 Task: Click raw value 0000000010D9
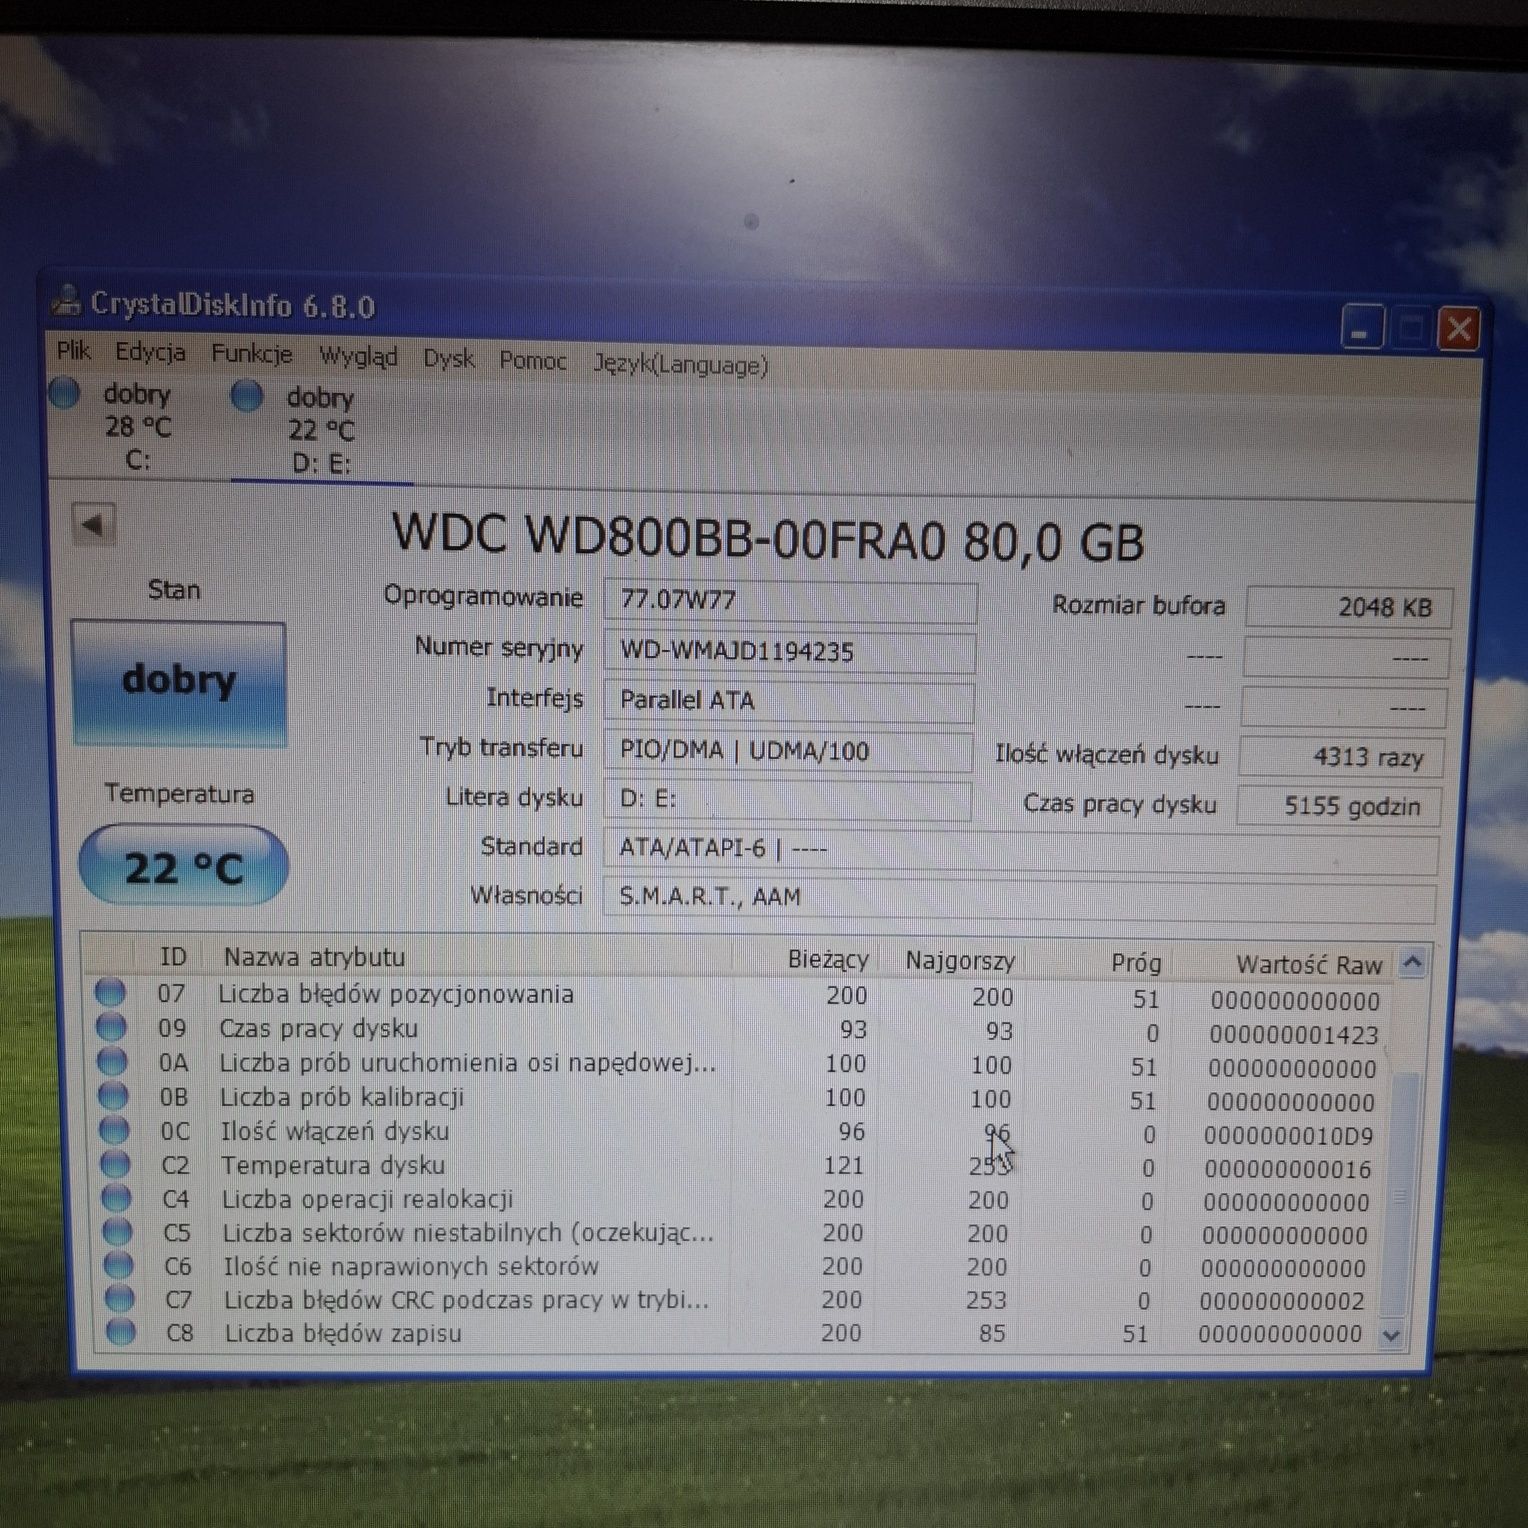click(x=1288, y=1136)
